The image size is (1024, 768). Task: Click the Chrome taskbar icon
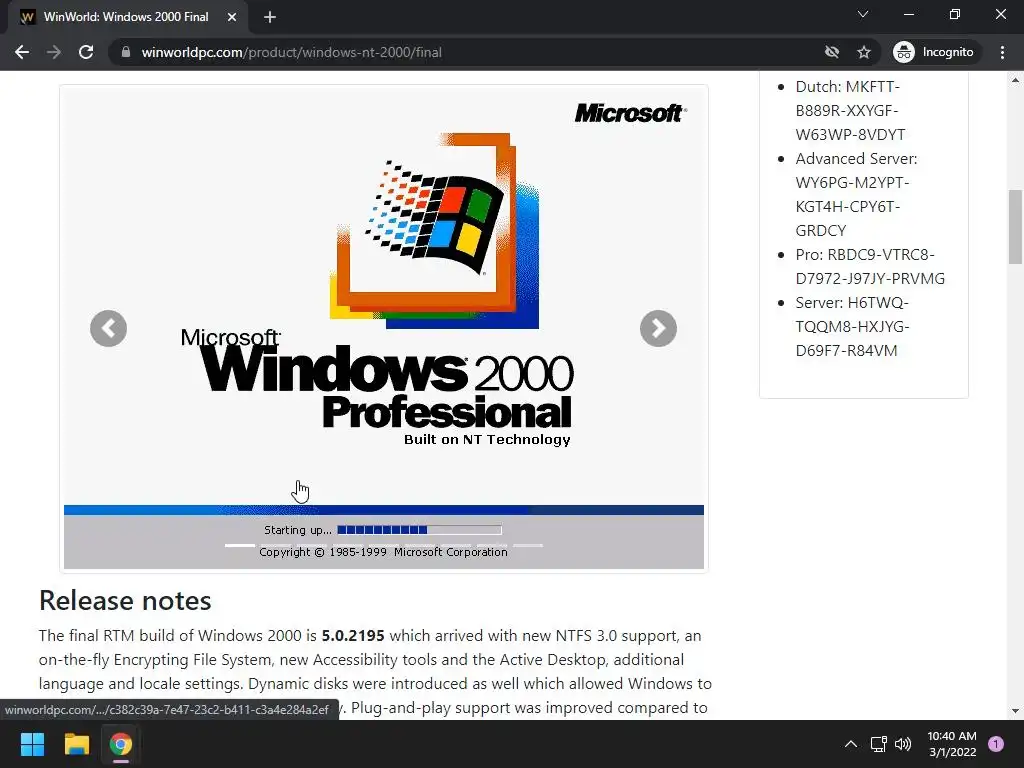[121, 744]
